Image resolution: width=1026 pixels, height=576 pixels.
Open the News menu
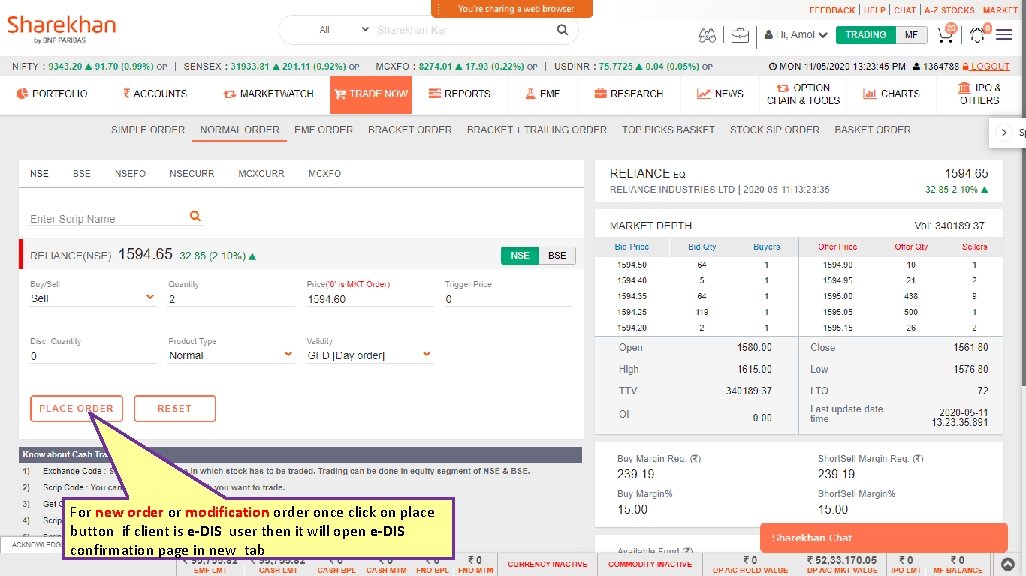pyautogui.click(x=720, y=94)
